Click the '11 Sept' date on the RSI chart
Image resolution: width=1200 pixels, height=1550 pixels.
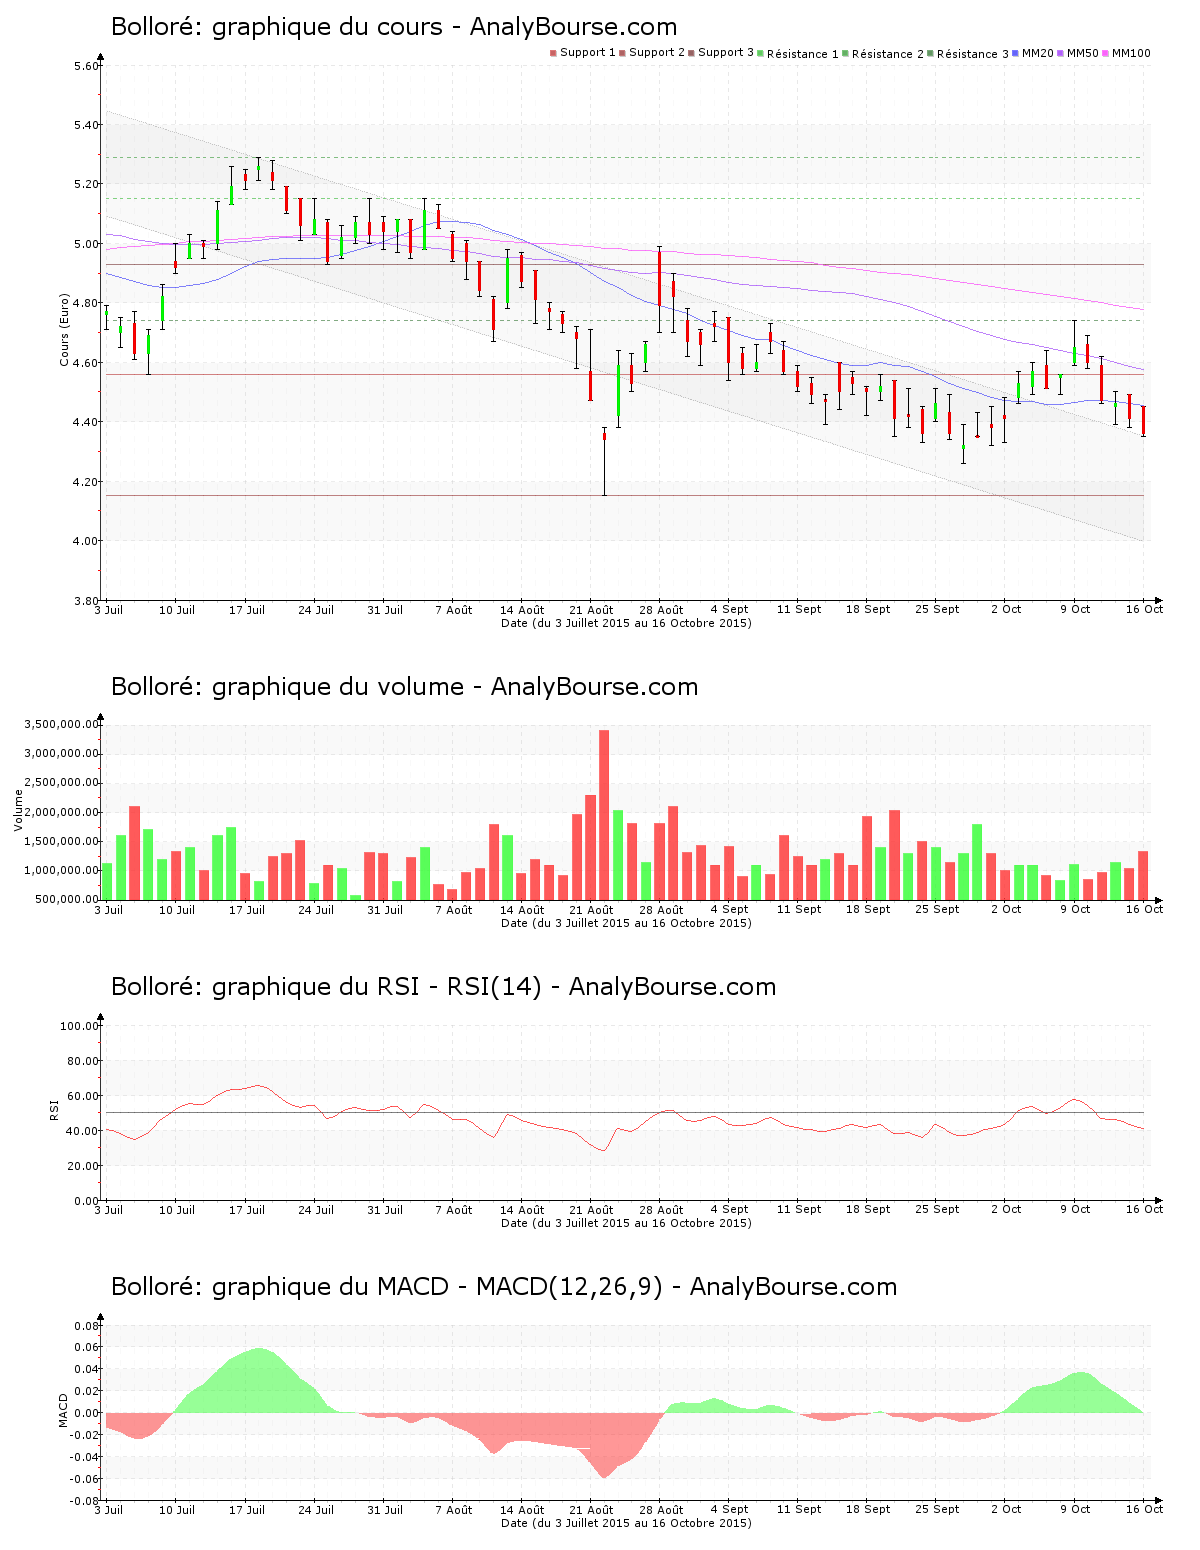coord(799,1210)
